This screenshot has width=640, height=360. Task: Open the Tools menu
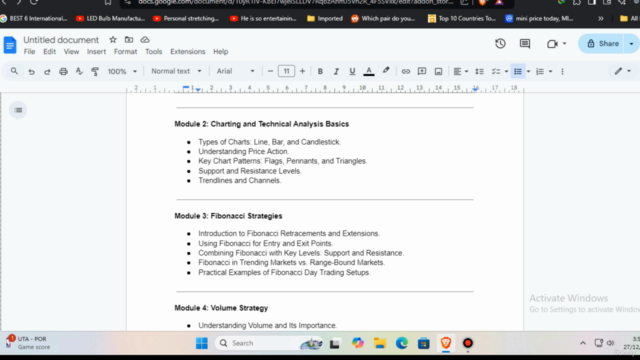[x=153, y=51]
